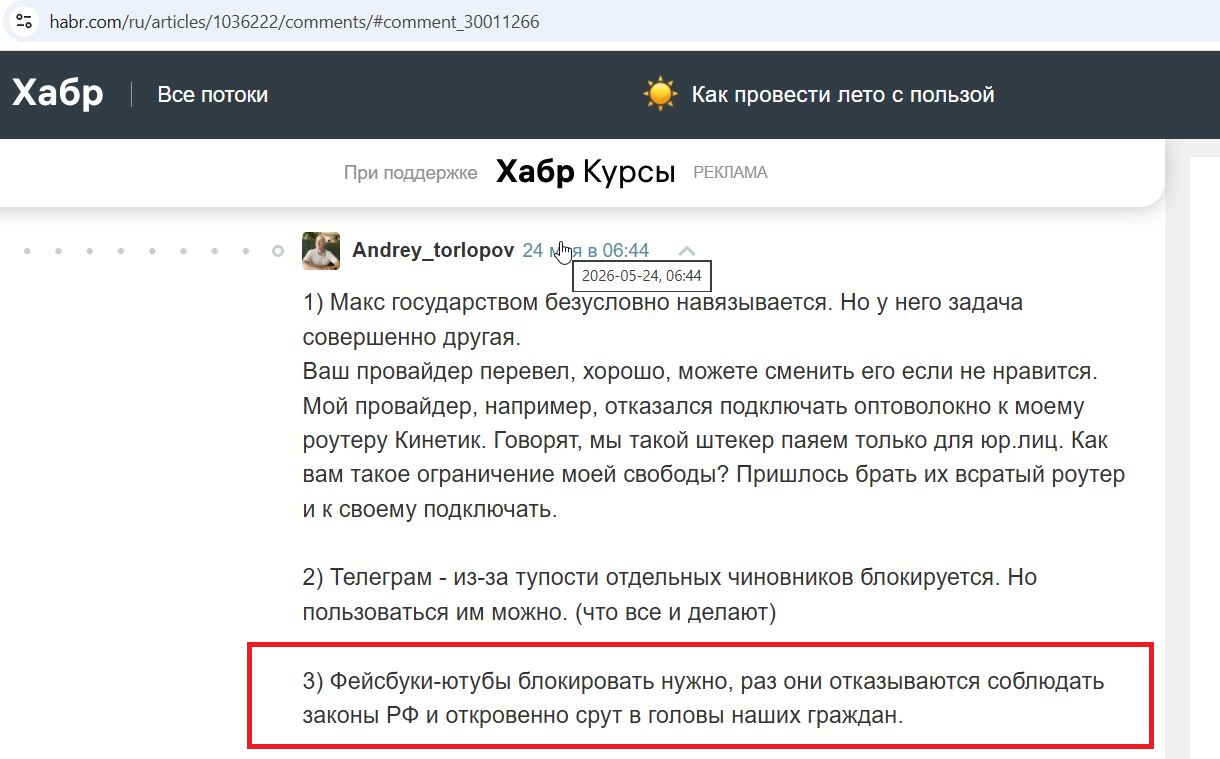Image resolution: width=1220 pixels, height=759 pixels.
Task: Click the РЕКЛАМА label
Action: (x=730, y=173)
